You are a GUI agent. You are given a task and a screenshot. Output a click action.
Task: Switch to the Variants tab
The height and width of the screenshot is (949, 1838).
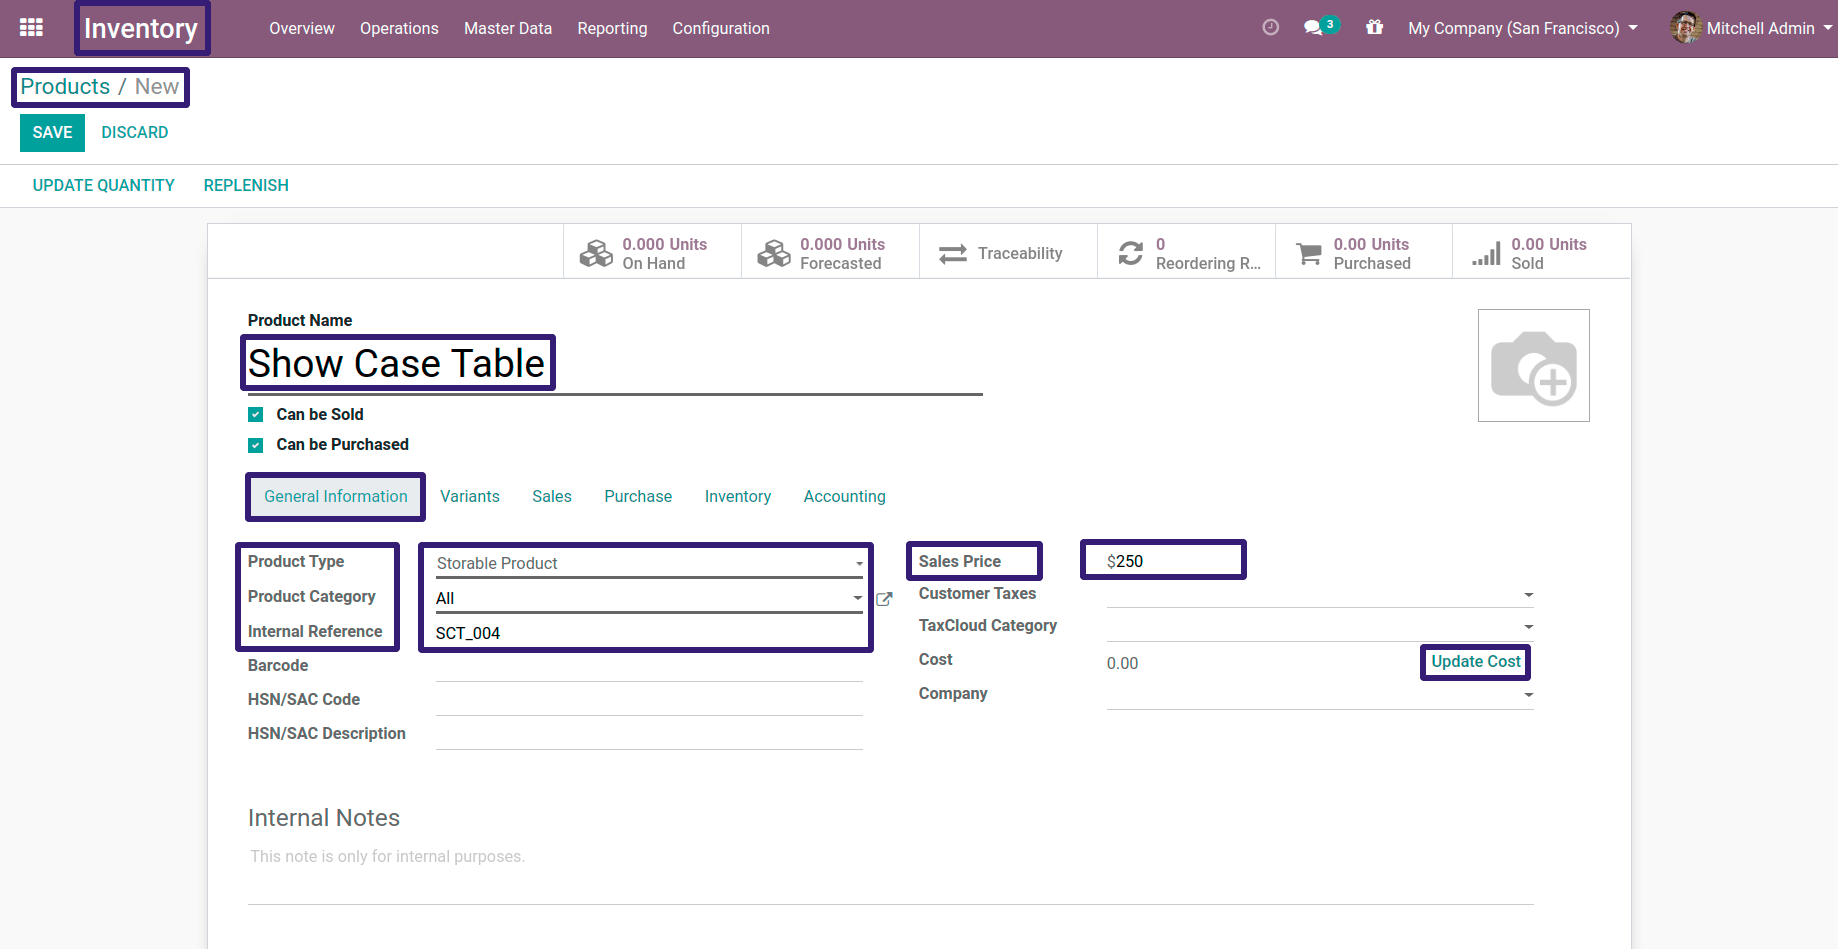[x=470, y=497]
